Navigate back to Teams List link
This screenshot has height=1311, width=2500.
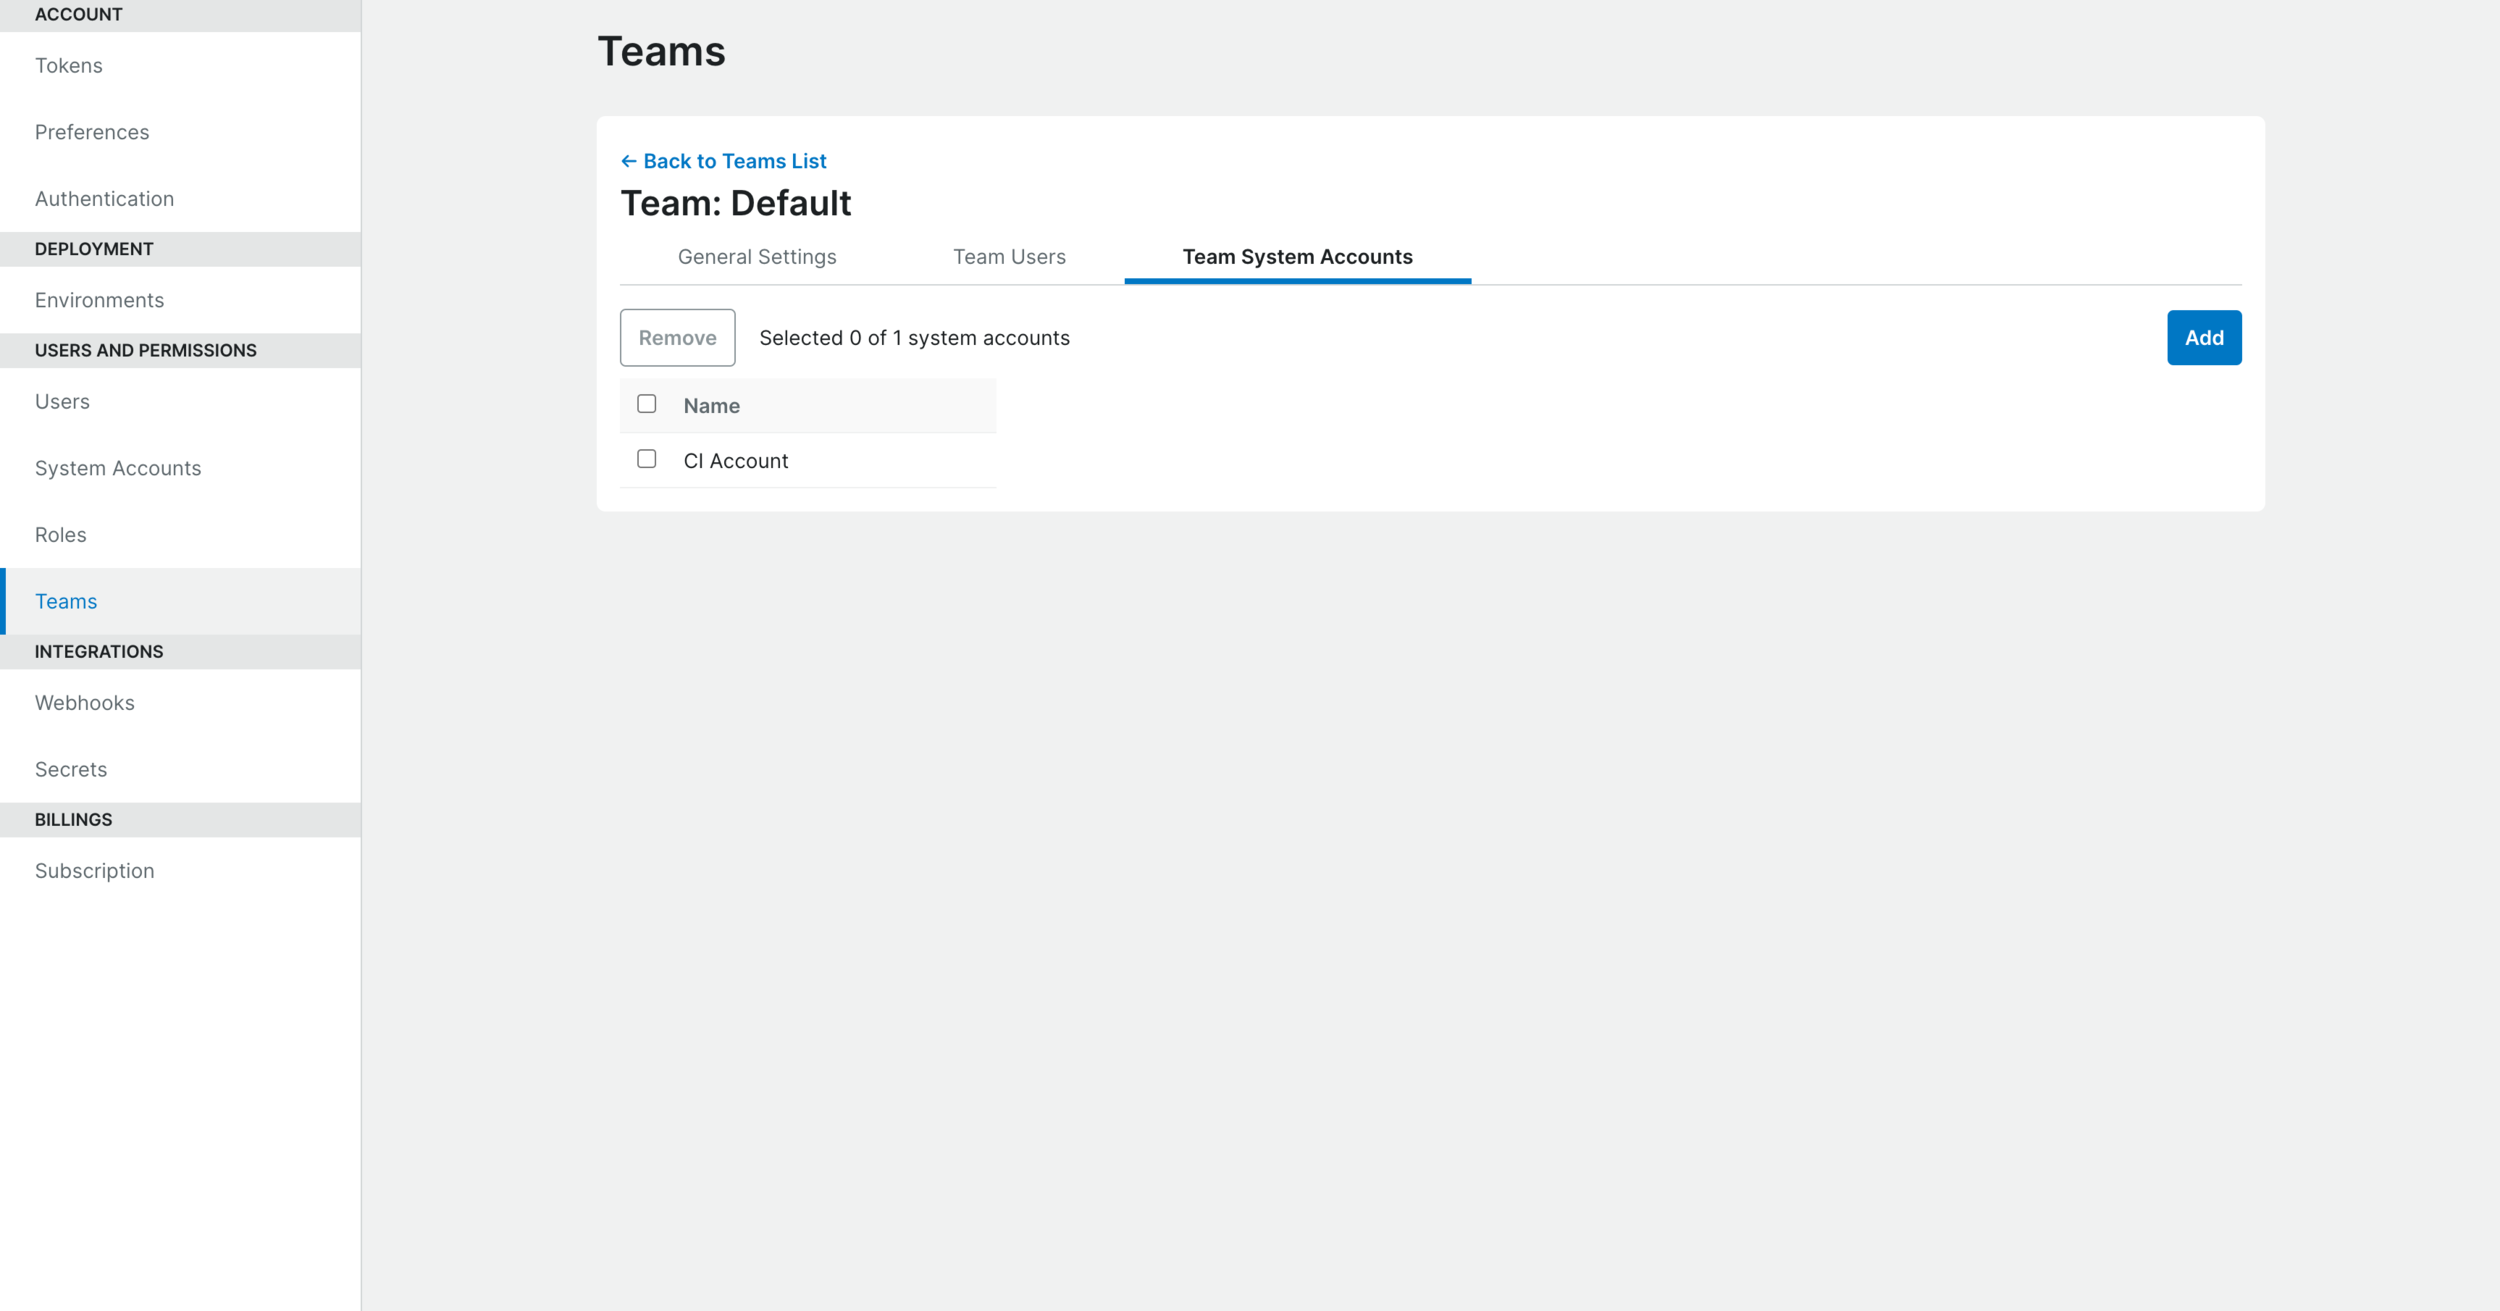[724, 160]
